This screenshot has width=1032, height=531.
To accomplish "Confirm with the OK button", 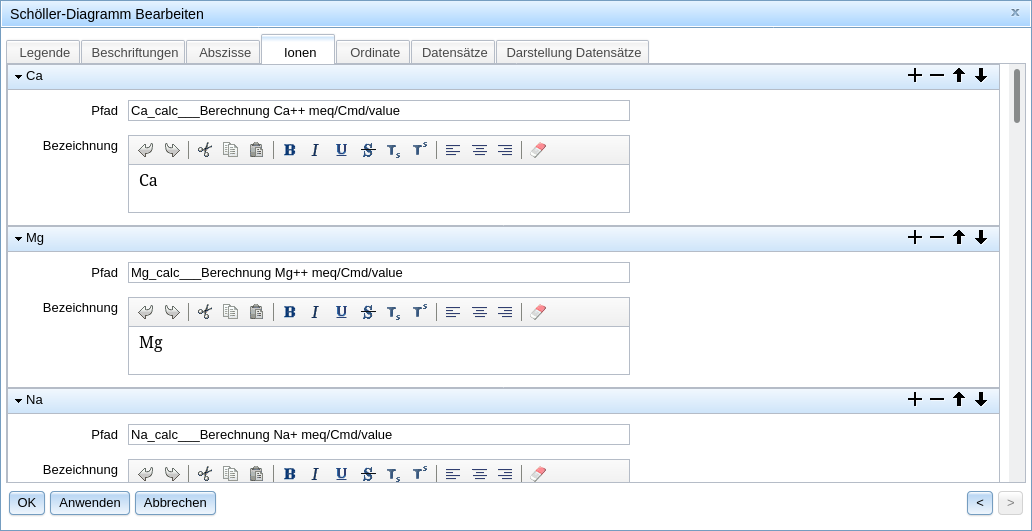I will coord(27,503).
